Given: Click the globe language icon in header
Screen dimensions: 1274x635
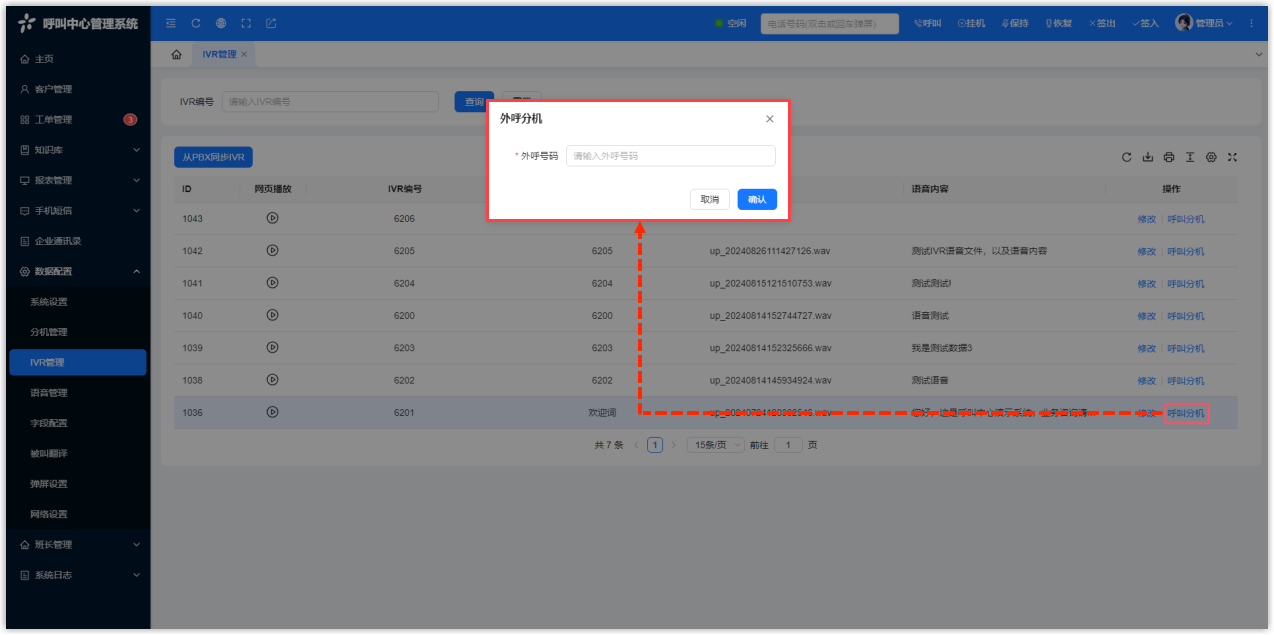Looking at the screenshot, I should [220, 23].
